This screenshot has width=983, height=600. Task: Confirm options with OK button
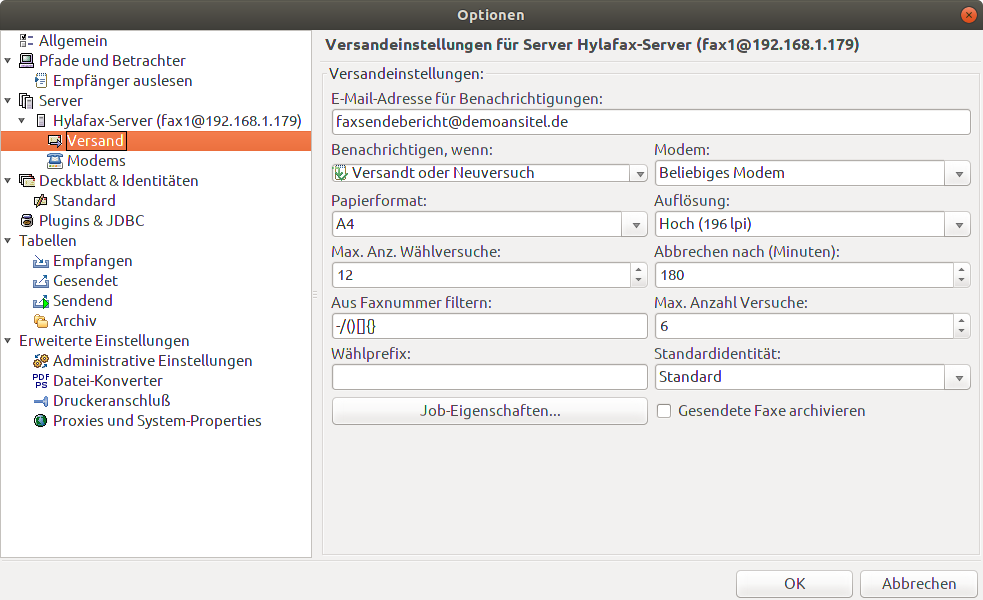click(794, 584)
